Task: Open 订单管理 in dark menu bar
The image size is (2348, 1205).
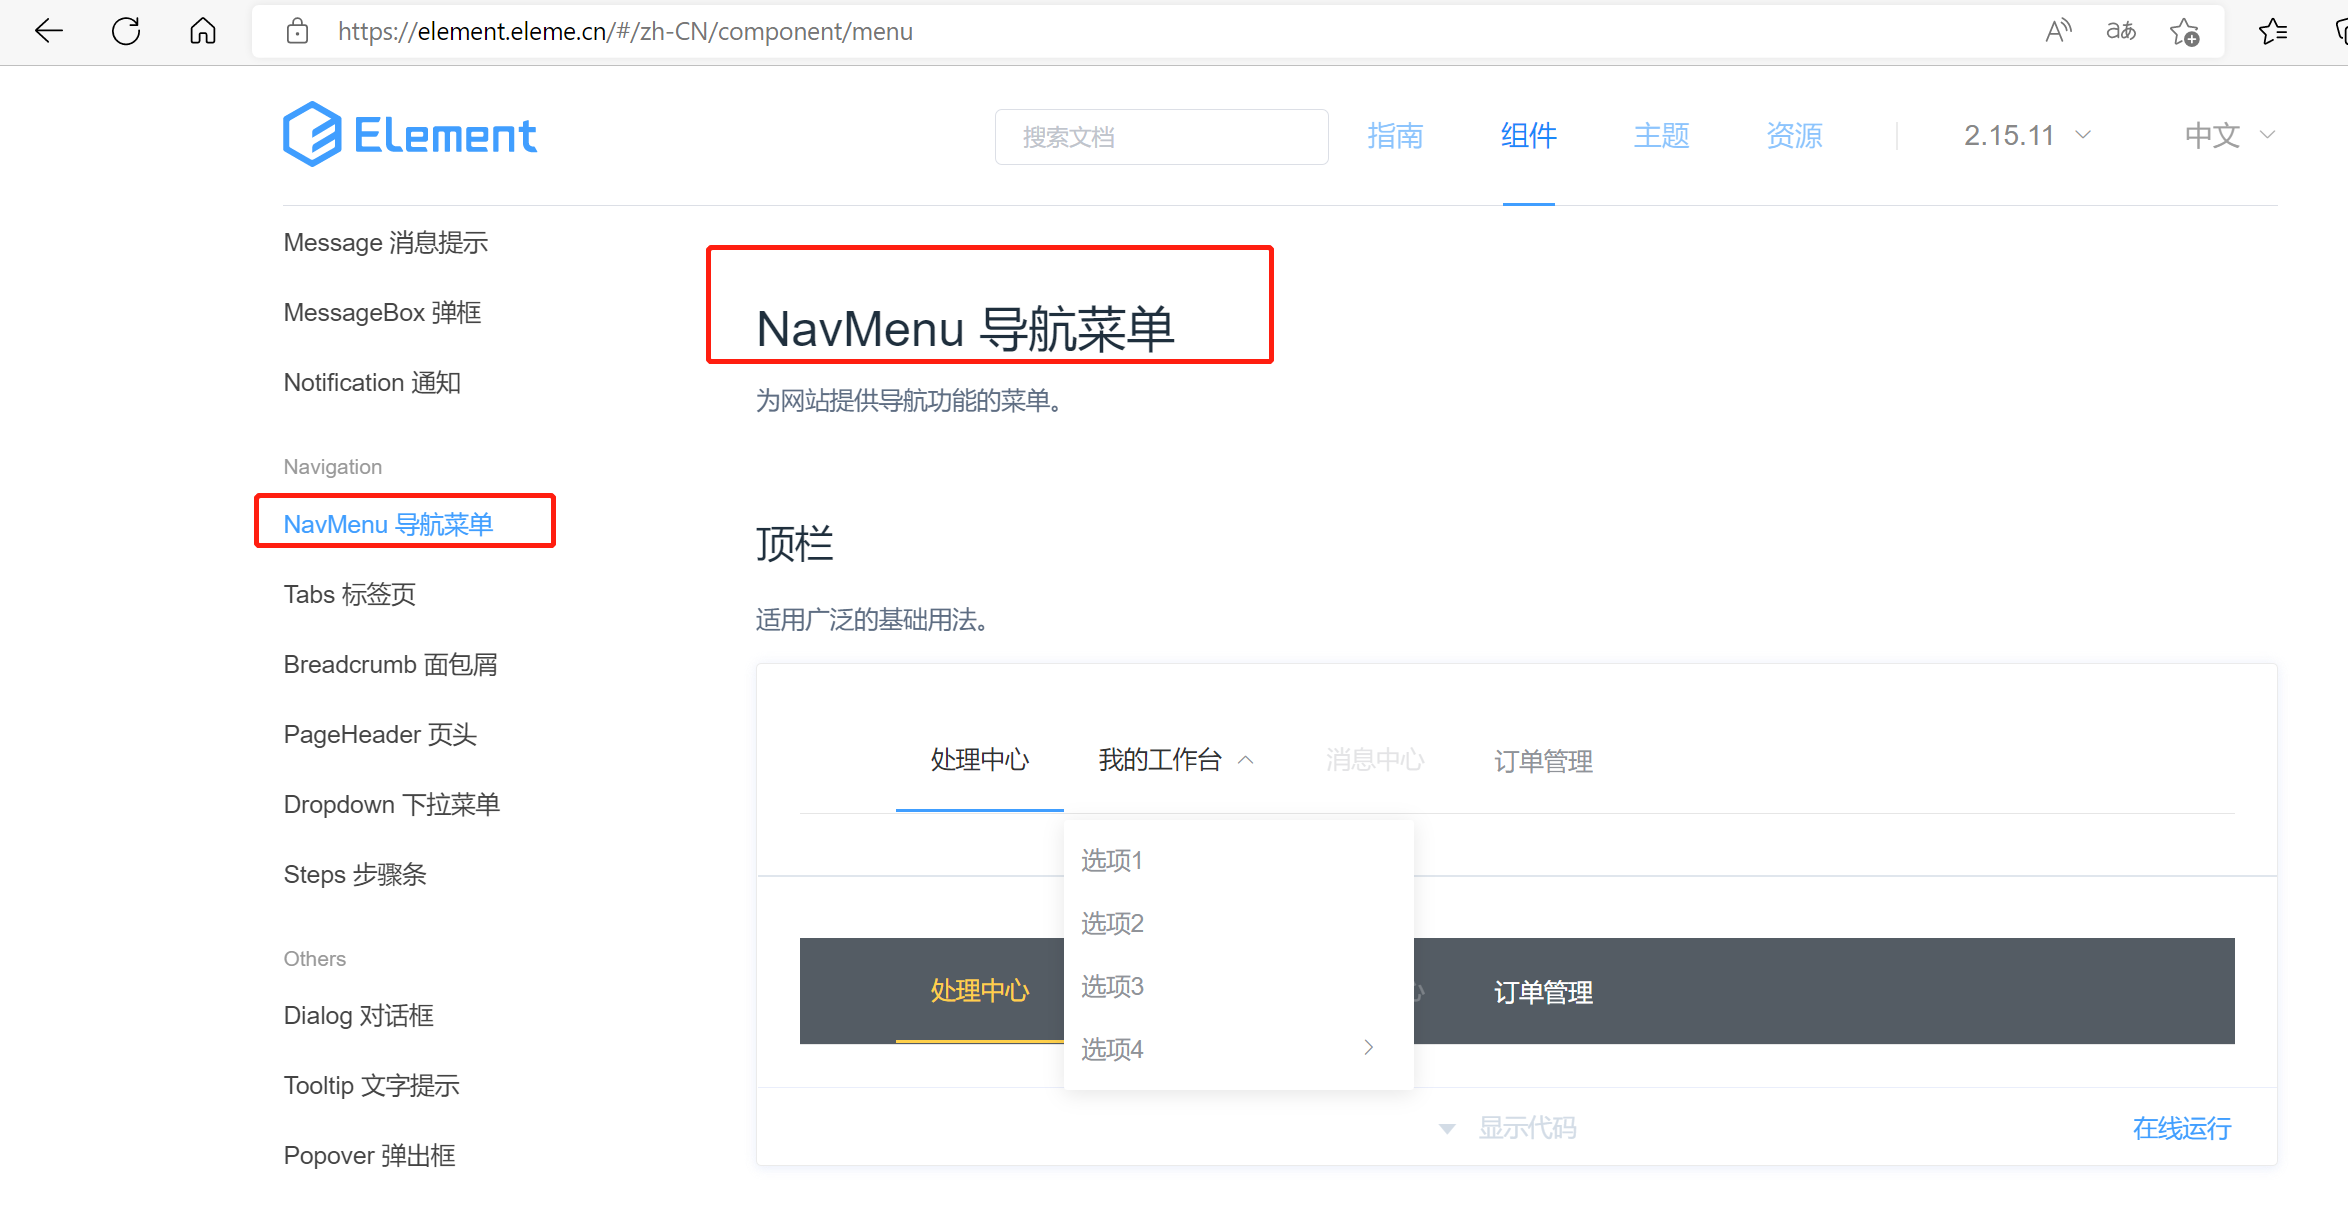Action: point(1543,992)
